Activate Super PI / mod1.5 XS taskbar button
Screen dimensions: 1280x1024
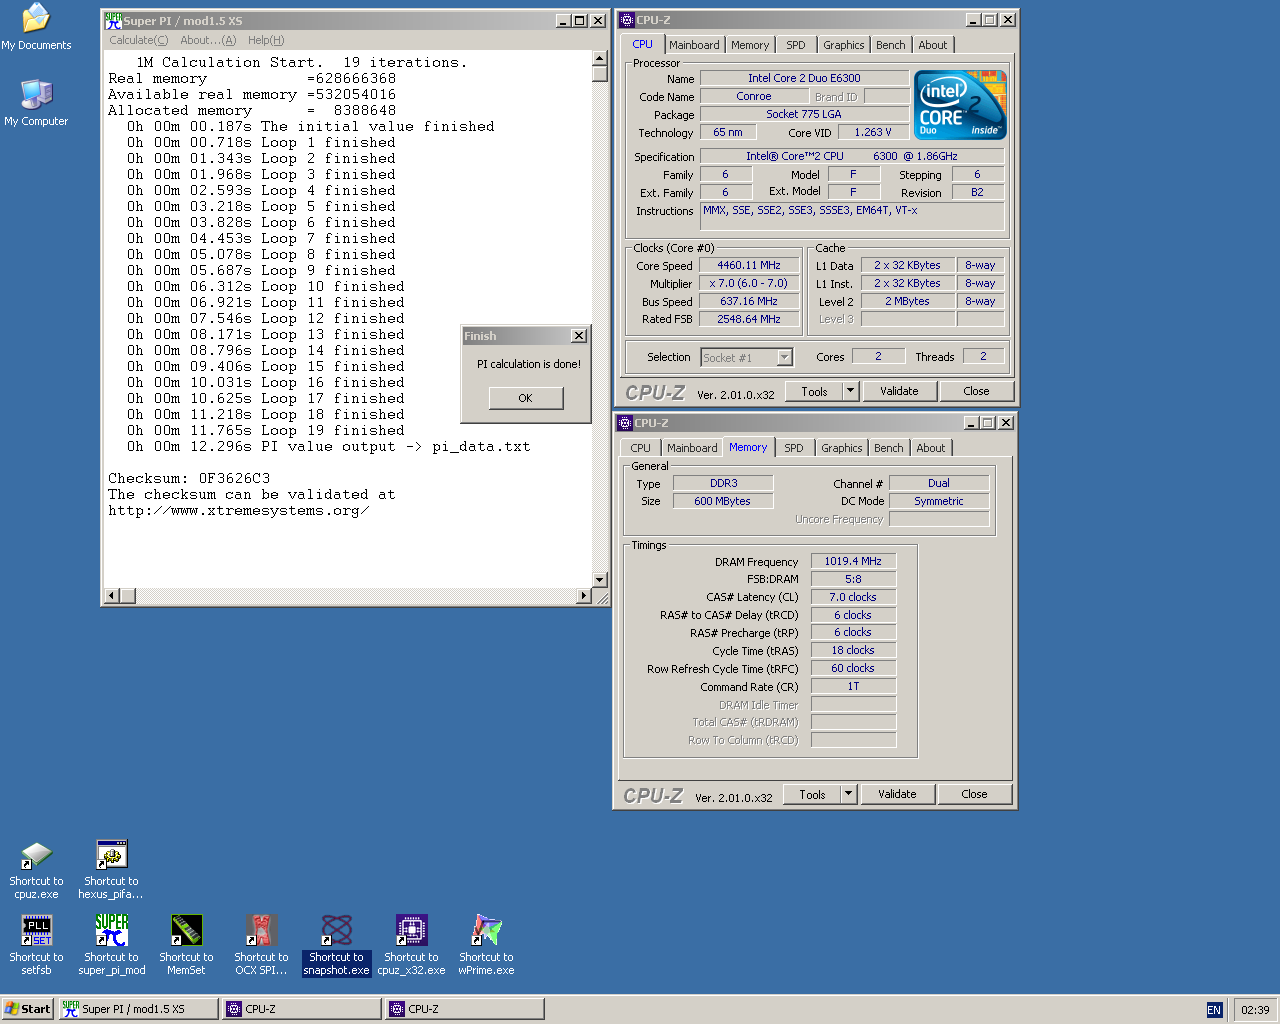pos(138,1009)
